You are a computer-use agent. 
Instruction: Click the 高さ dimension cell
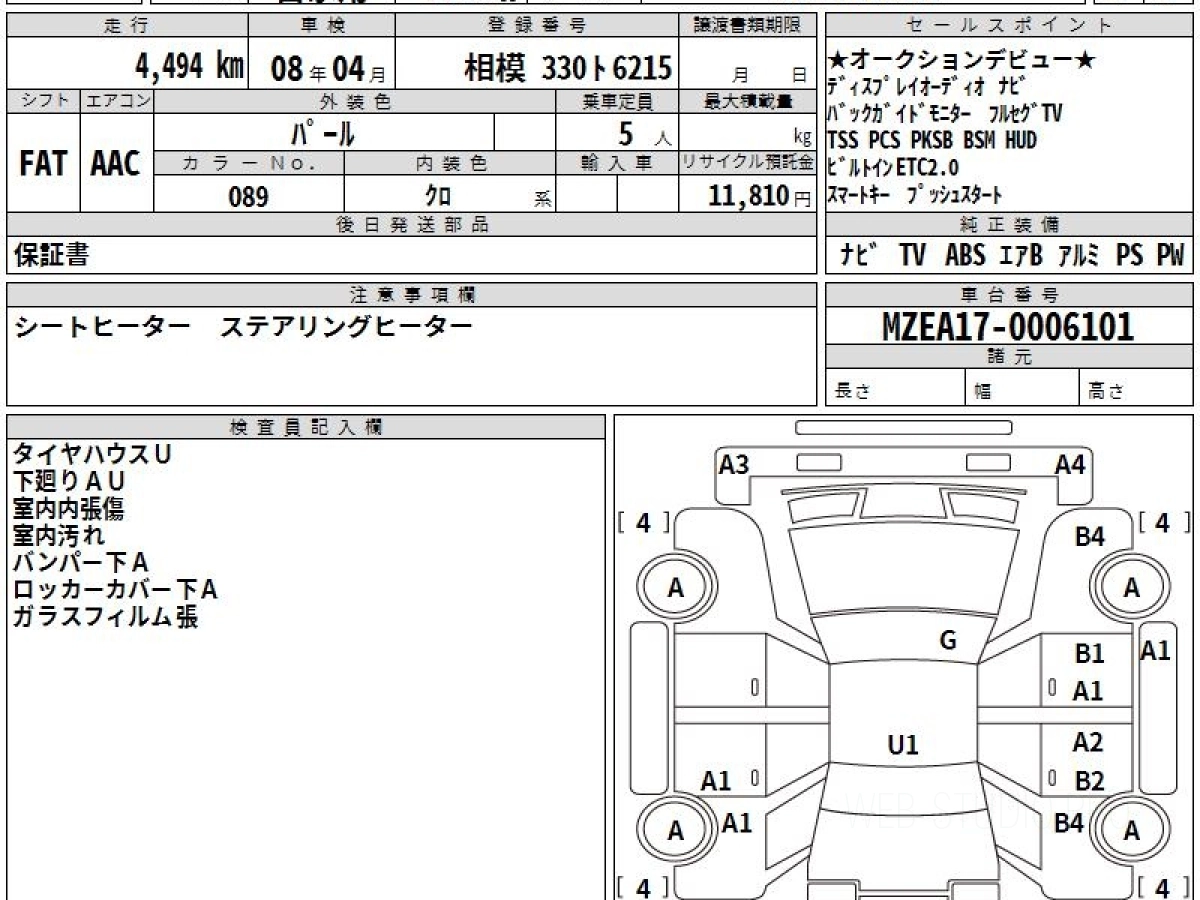(1136, 389)
